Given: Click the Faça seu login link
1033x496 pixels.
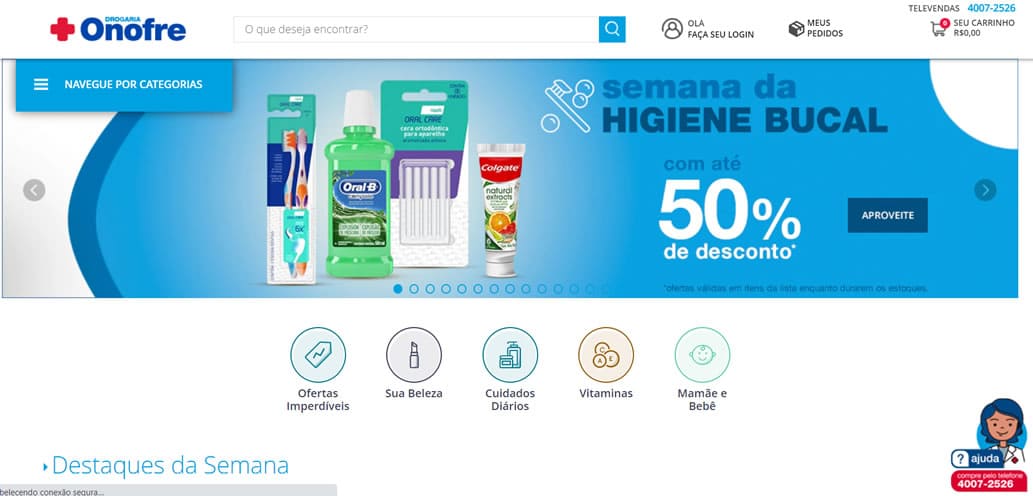Looking at the screenshot, I should 721,34.
